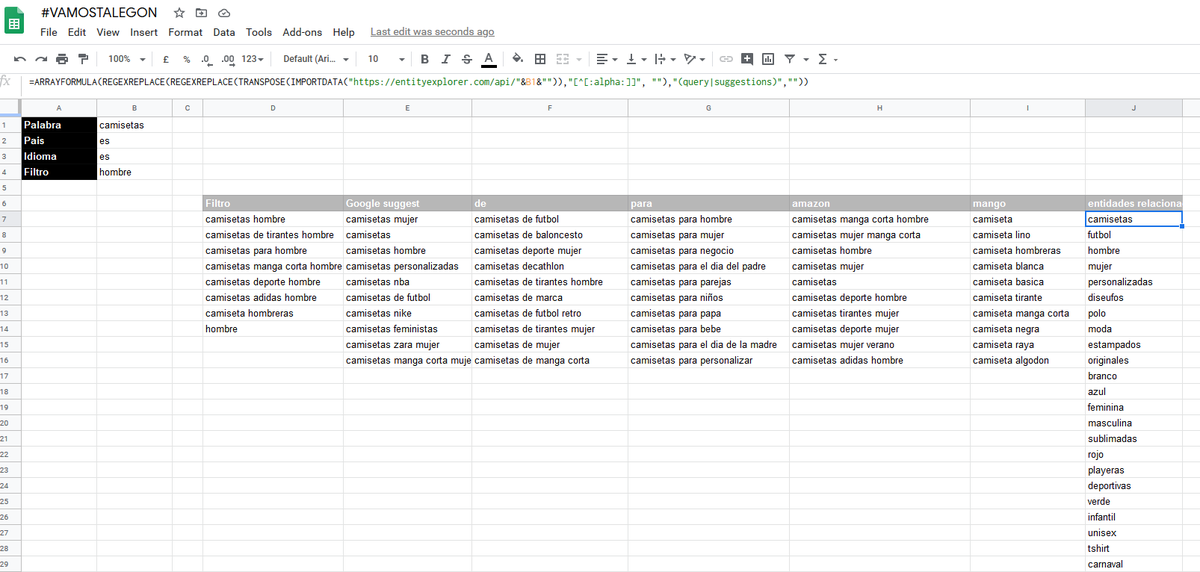The width and height of the screenshot is (1200, 572).
Task: Open the Edit menu
Action: click(77, 32)
